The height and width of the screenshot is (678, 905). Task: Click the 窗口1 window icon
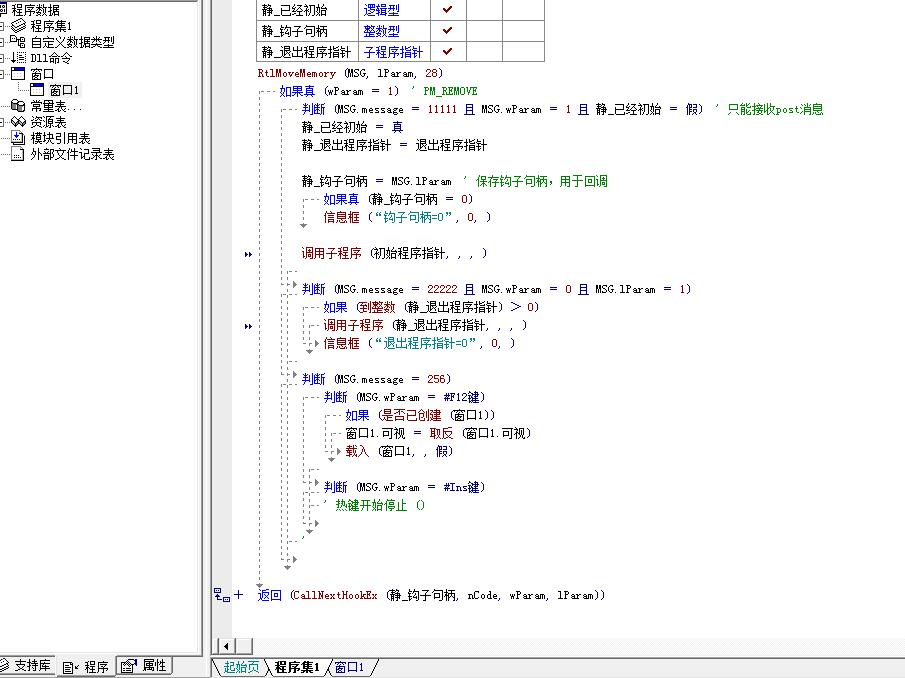pos(38,90)
